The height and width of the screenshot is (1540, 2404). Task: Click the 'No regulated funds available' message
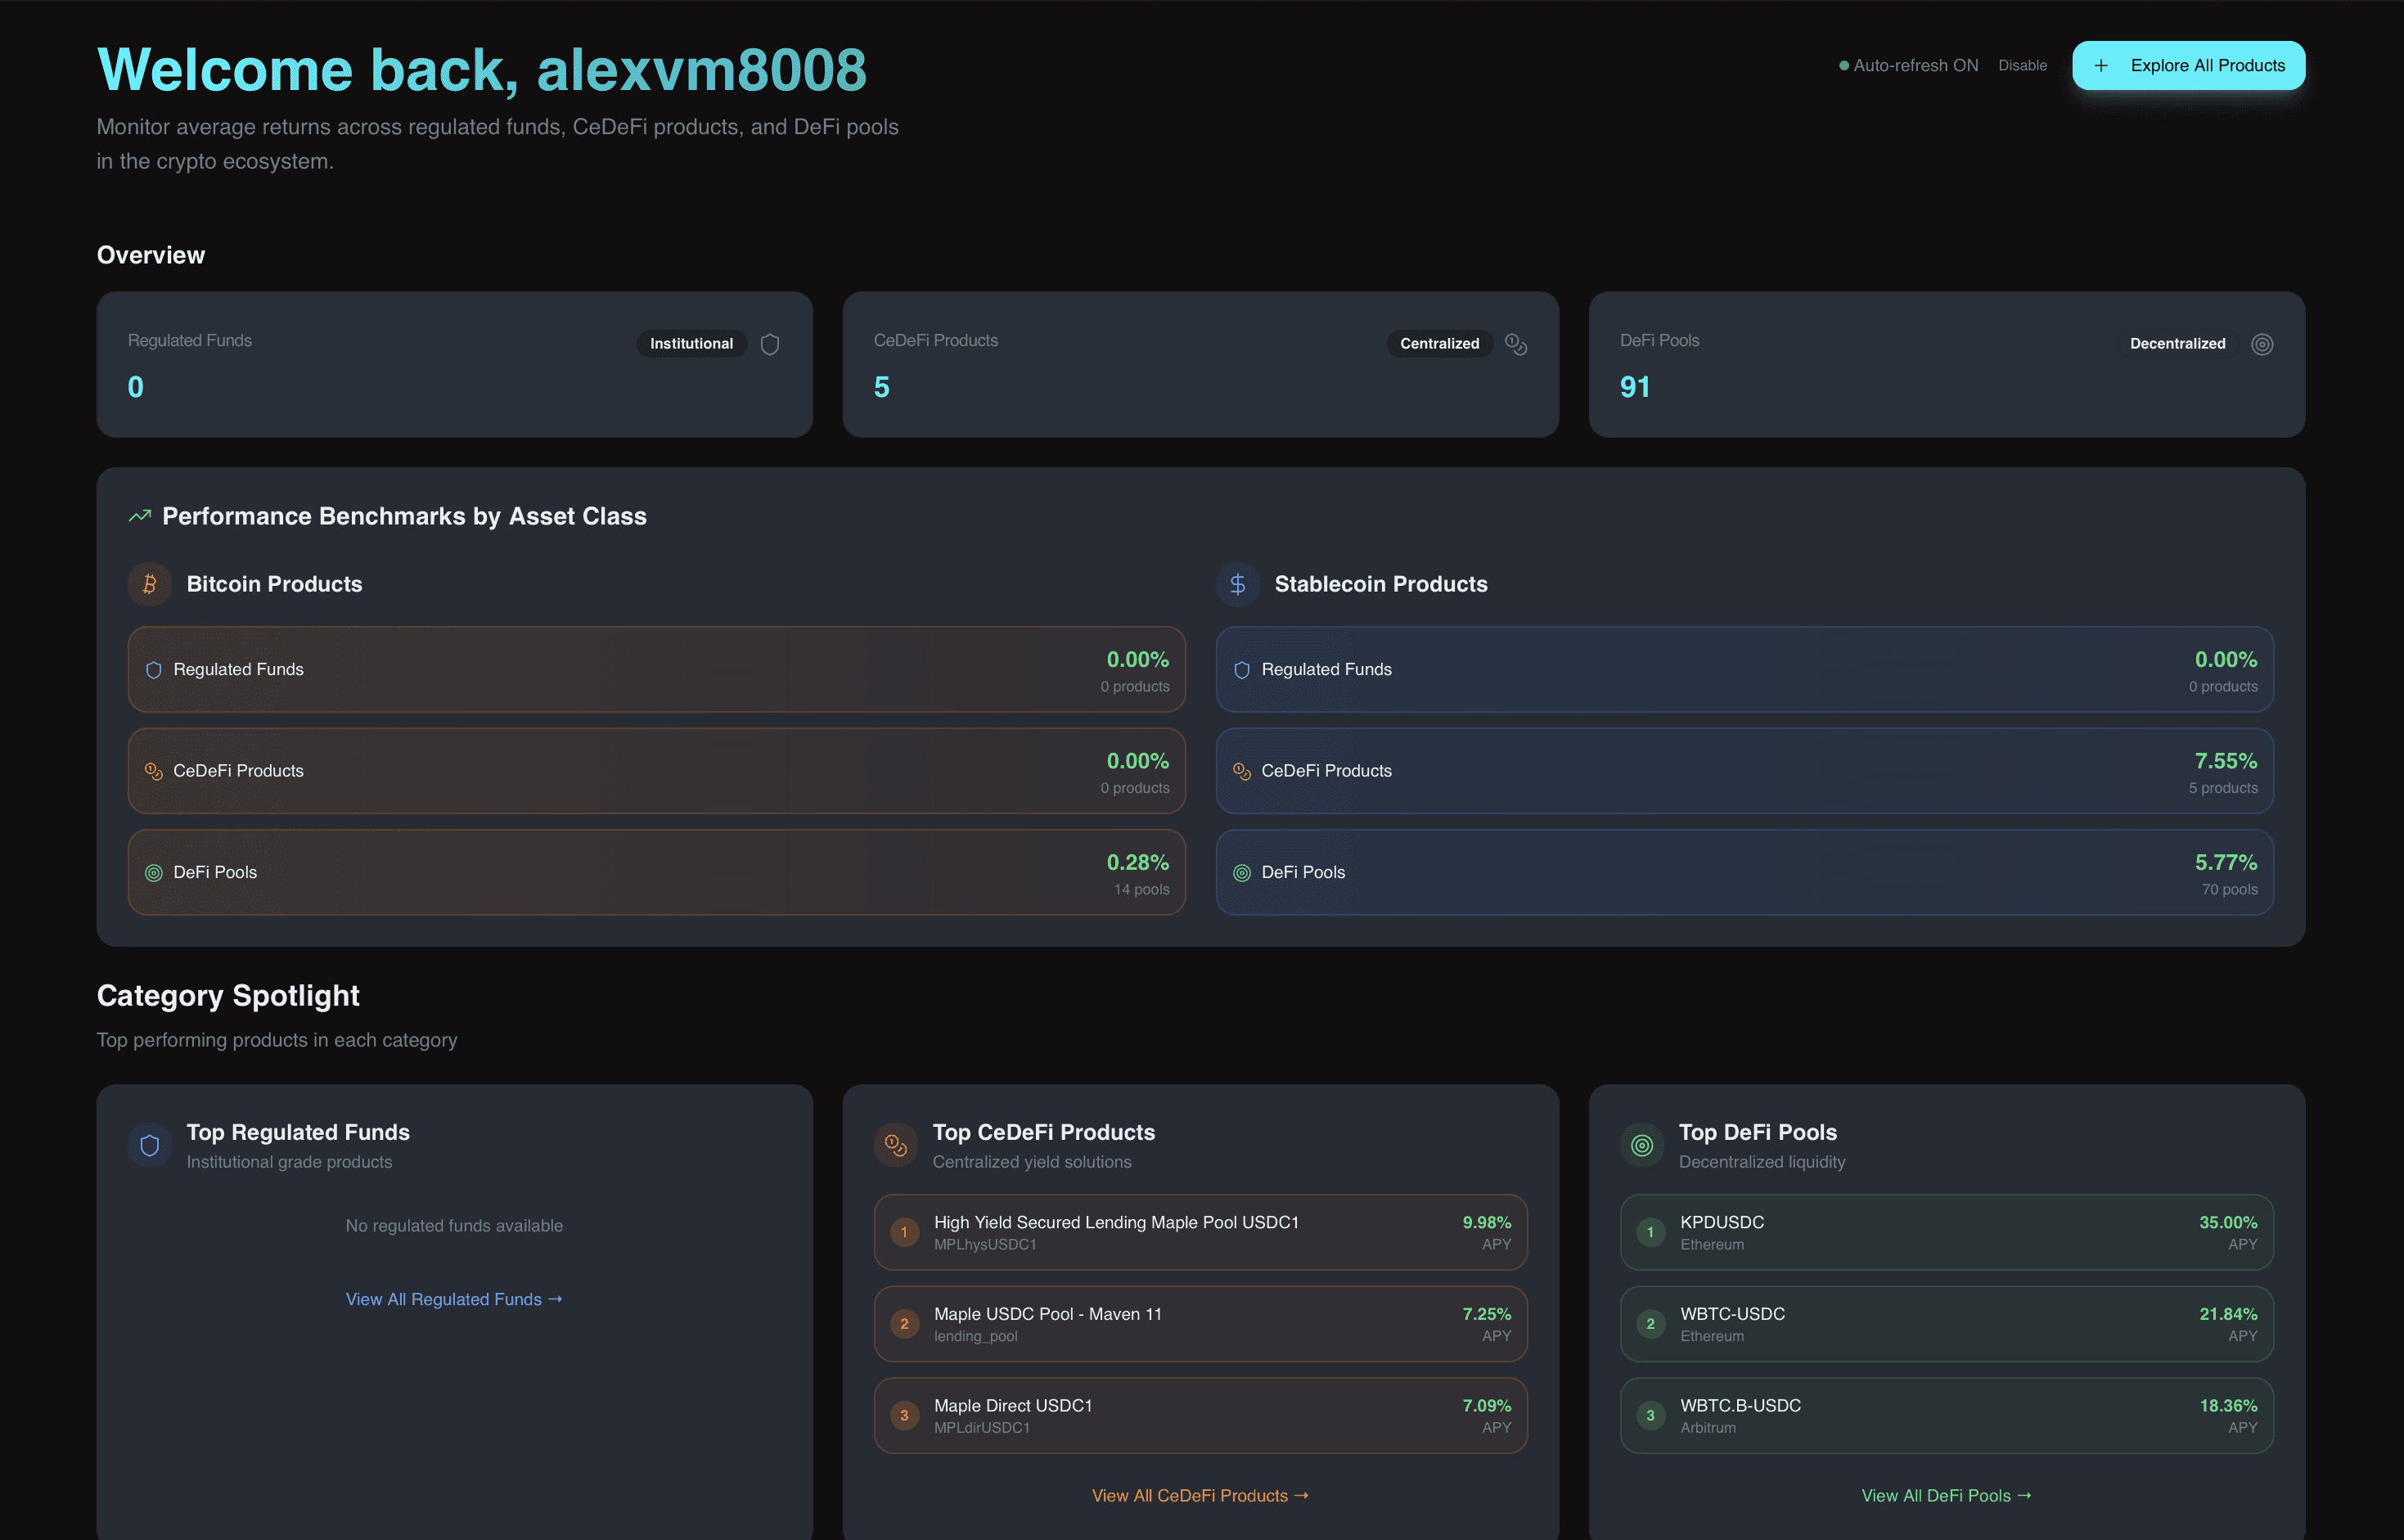[x=454, y=1226]
